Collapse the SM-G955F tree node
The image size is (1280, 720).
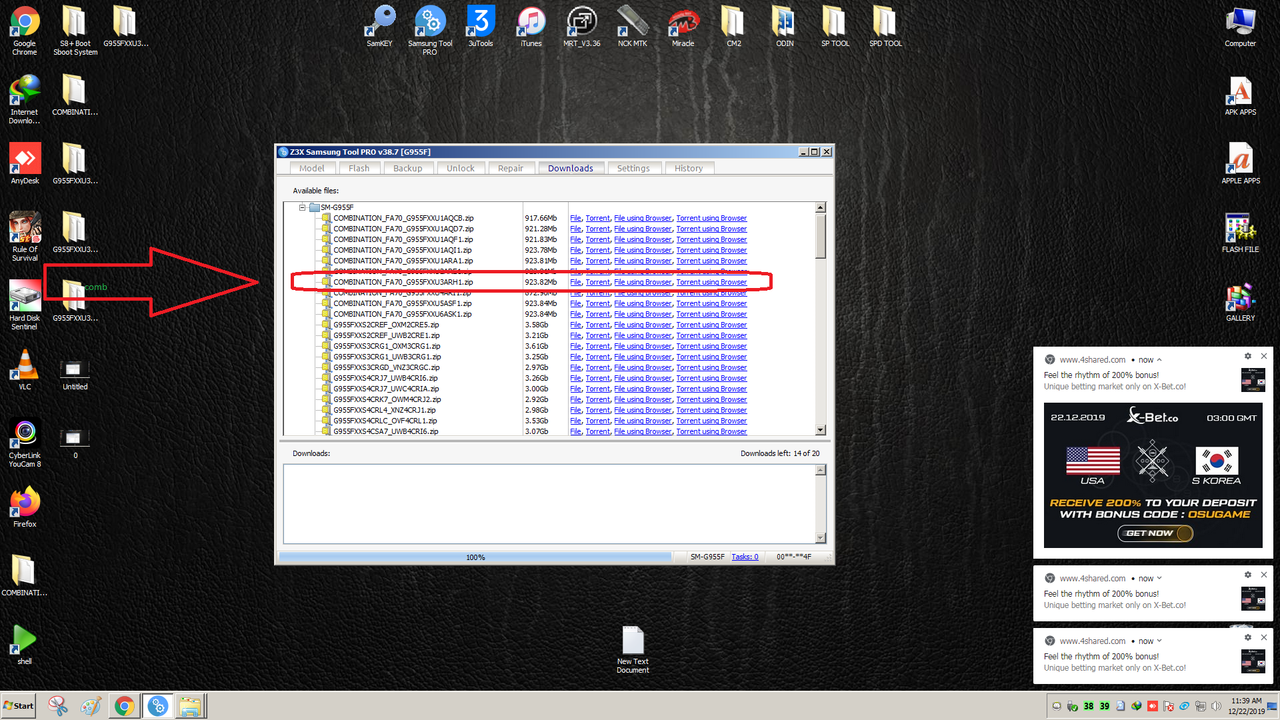coord(302,207)
